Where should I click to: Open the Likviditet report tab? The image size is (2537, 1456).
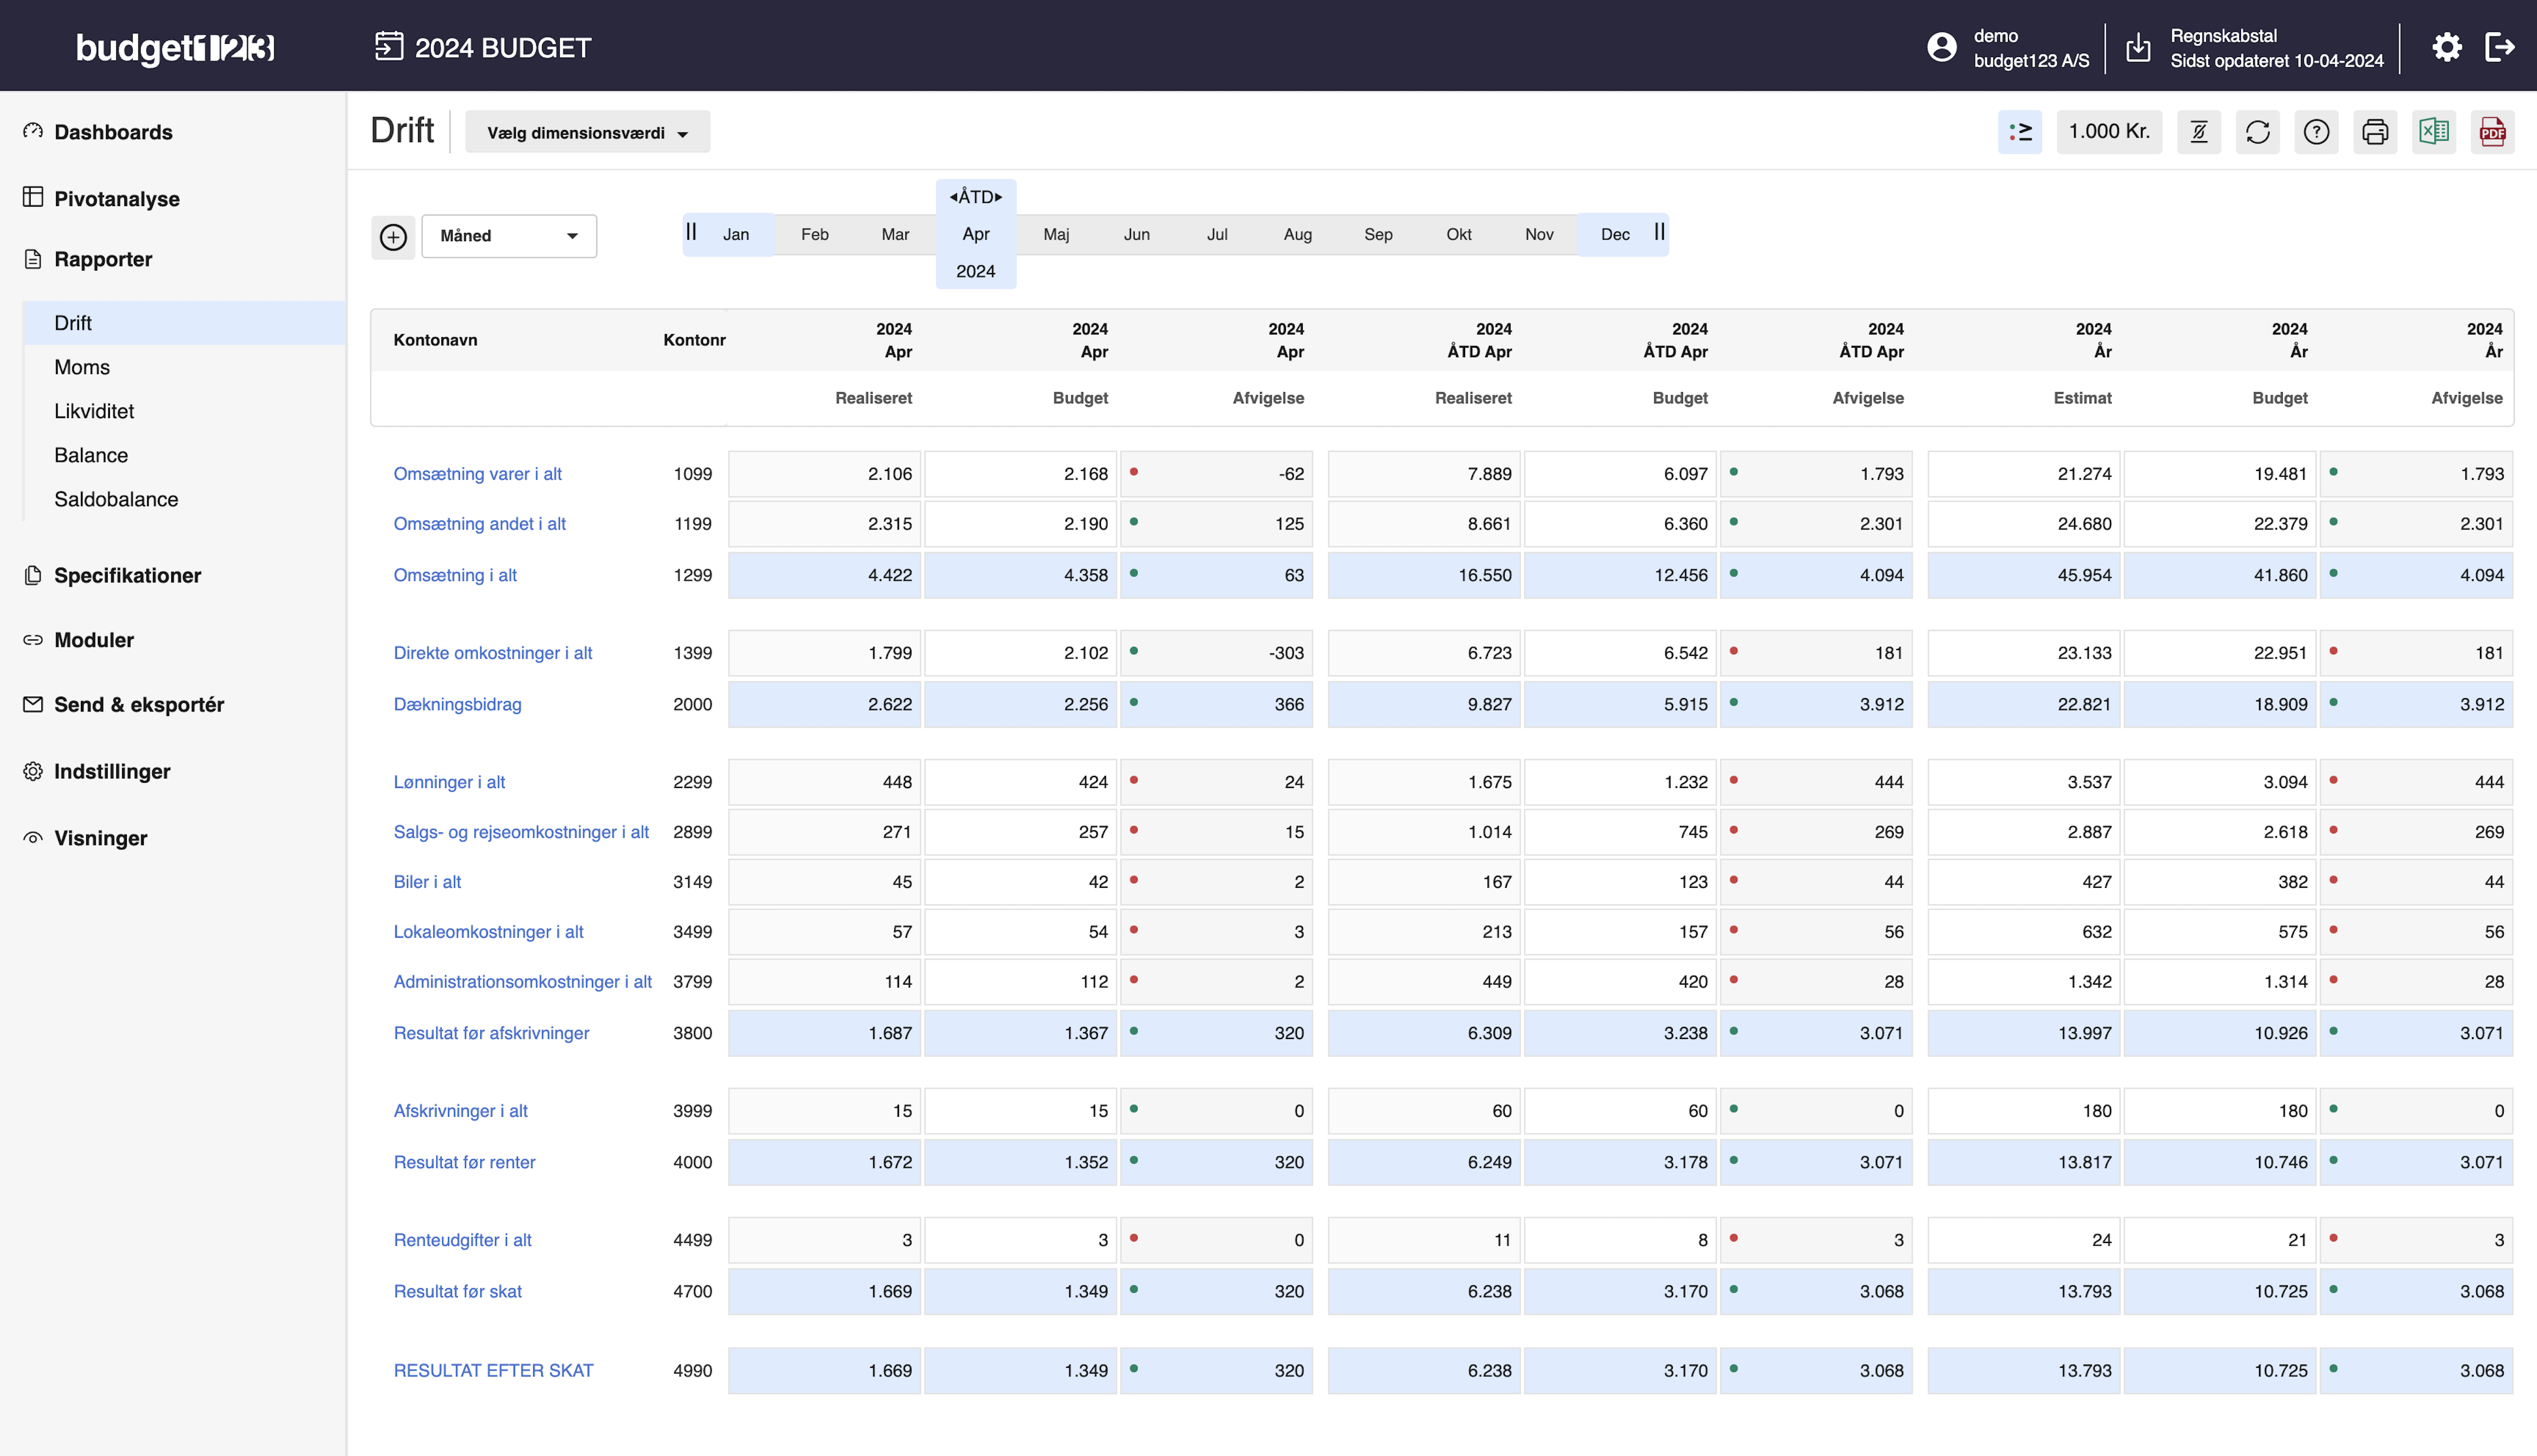pyautogui.click(x=95, y=411)
